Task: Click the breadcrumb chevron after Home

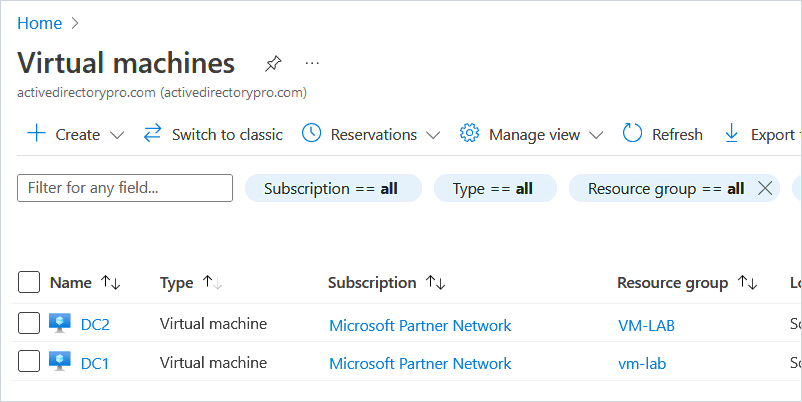Action: pyautogui.click(x=75, y=23)
